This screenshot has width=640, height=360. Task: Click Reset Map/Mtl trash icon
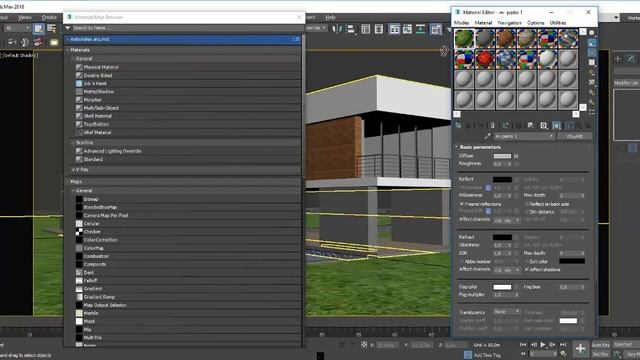pos(493,125)
